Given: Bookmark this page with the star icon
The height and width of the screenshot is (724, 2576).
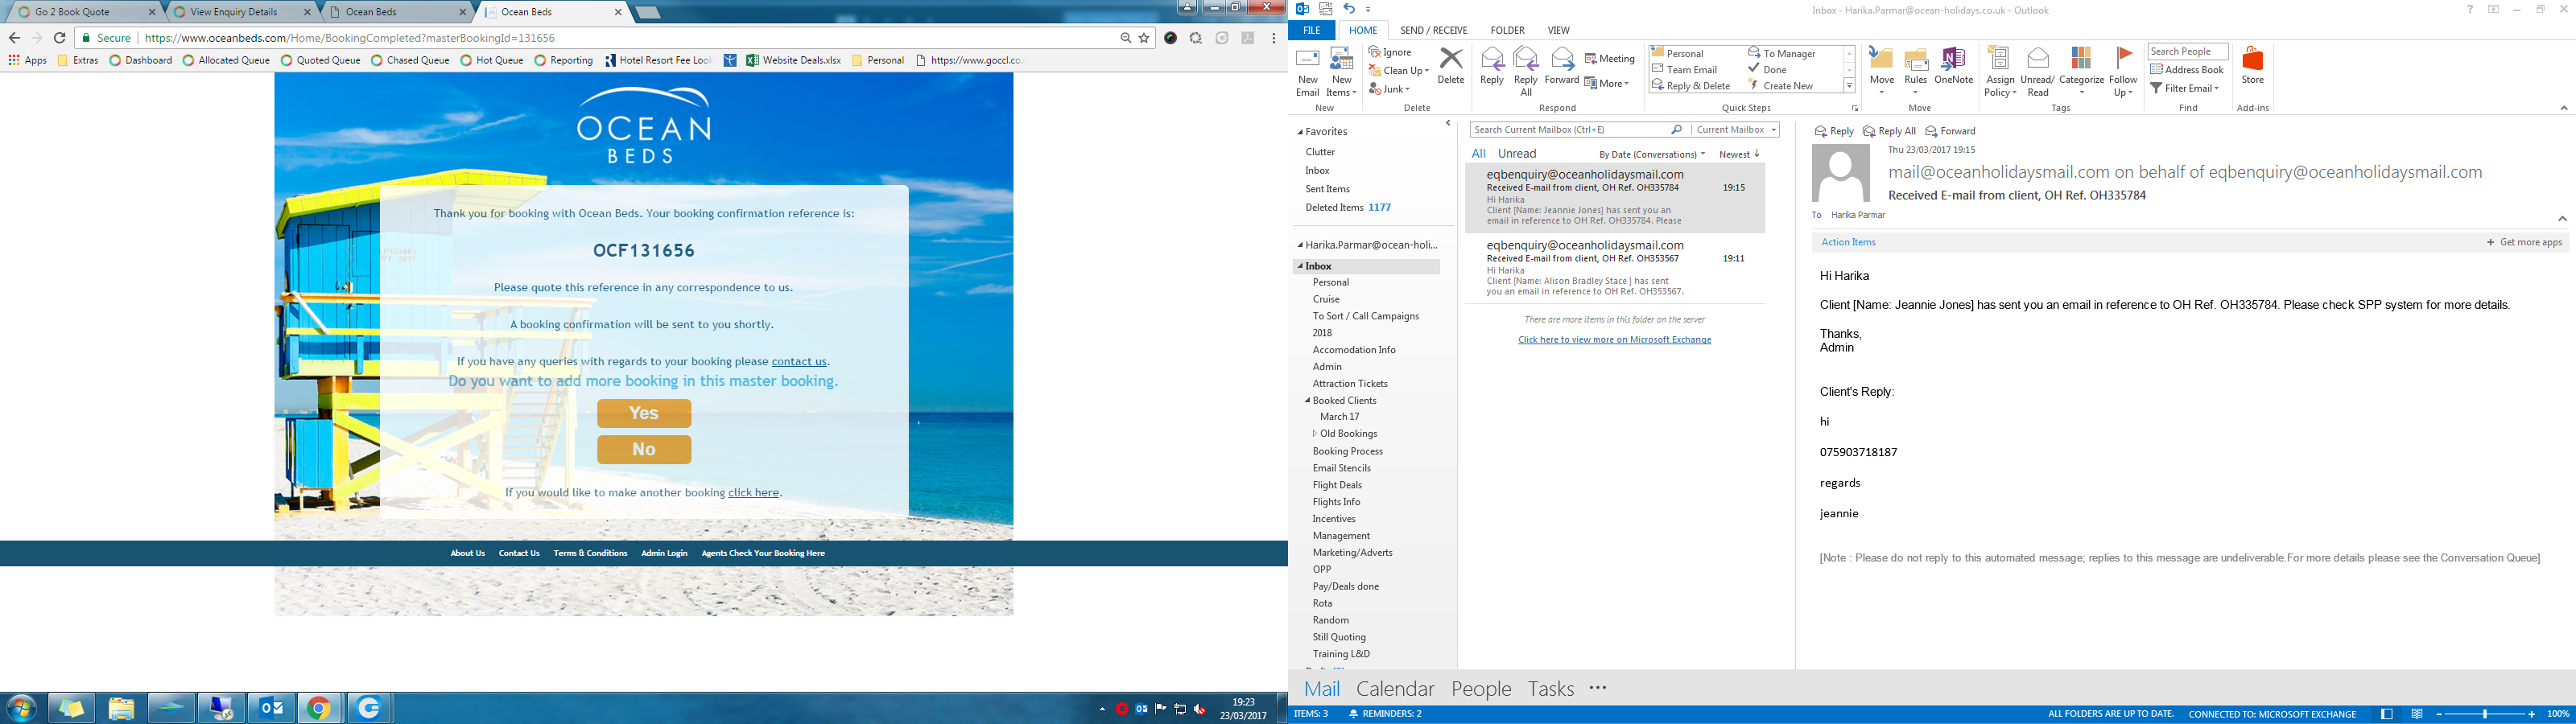Looking at the screenshot, I should pos(1144,38).
